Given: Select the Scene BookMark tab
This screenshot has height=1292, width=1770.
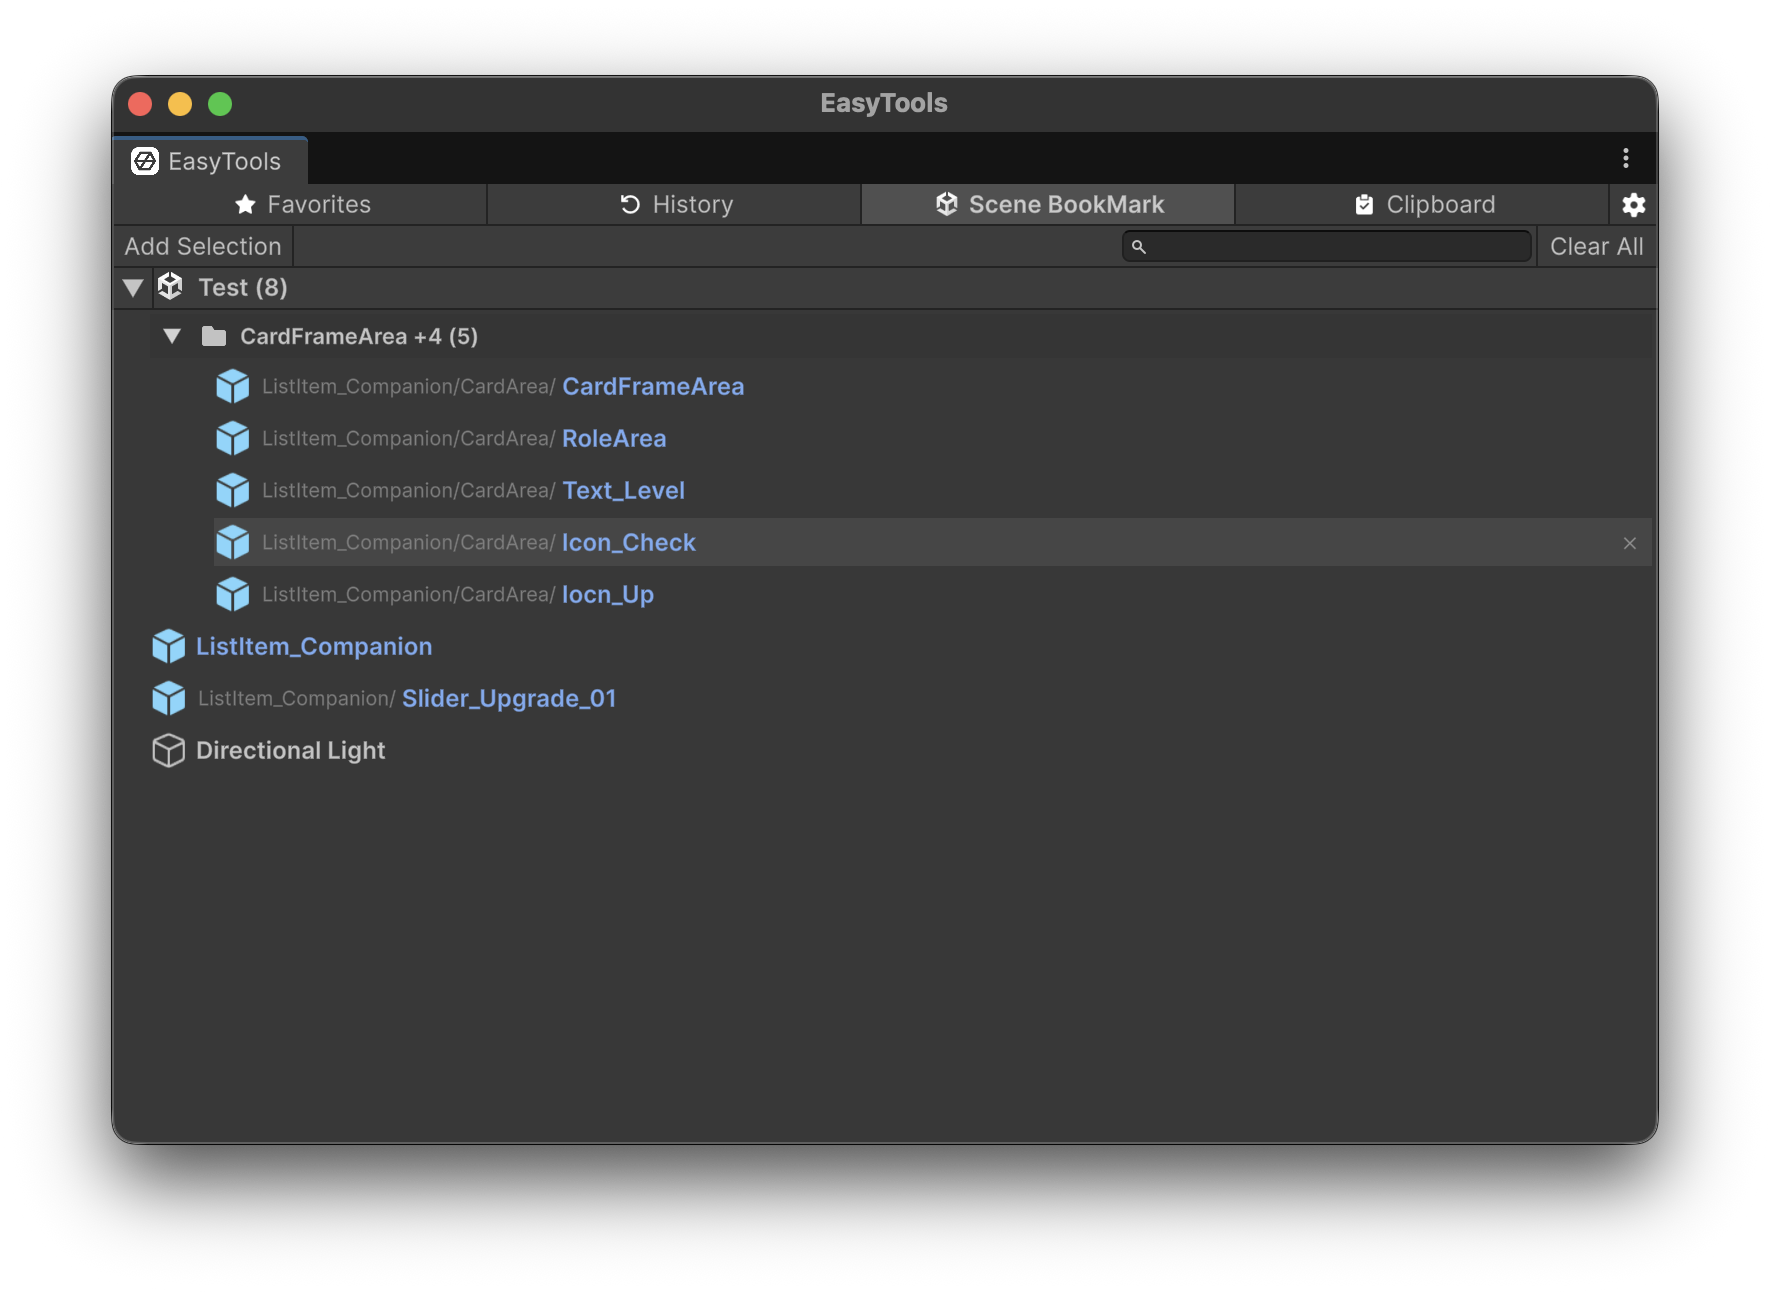Looking at the screenshot, I should pos(1048,204).
